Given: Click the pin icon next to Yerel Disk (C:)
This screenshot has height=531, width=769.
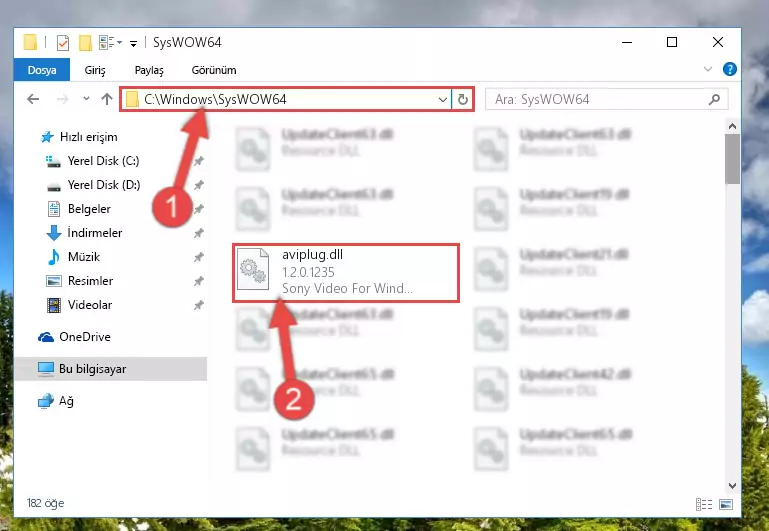Looking at the screenshot, I should 199,161.
